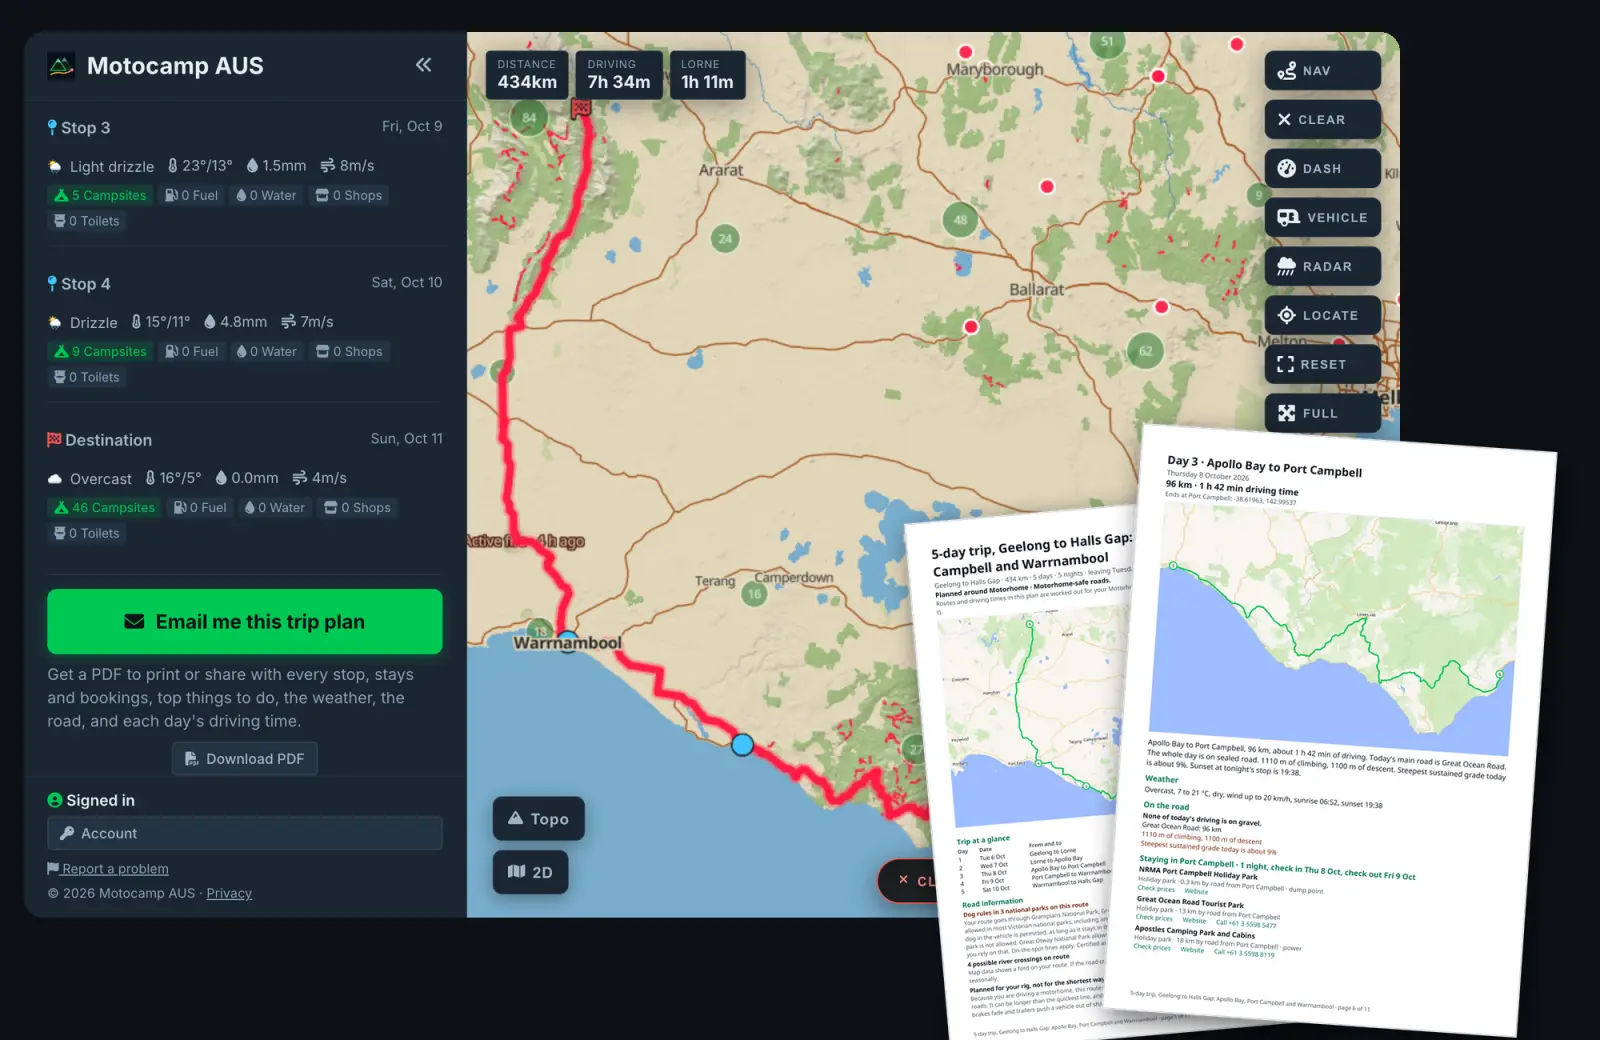Select the Stop 3 pin heading

[79, 128]
